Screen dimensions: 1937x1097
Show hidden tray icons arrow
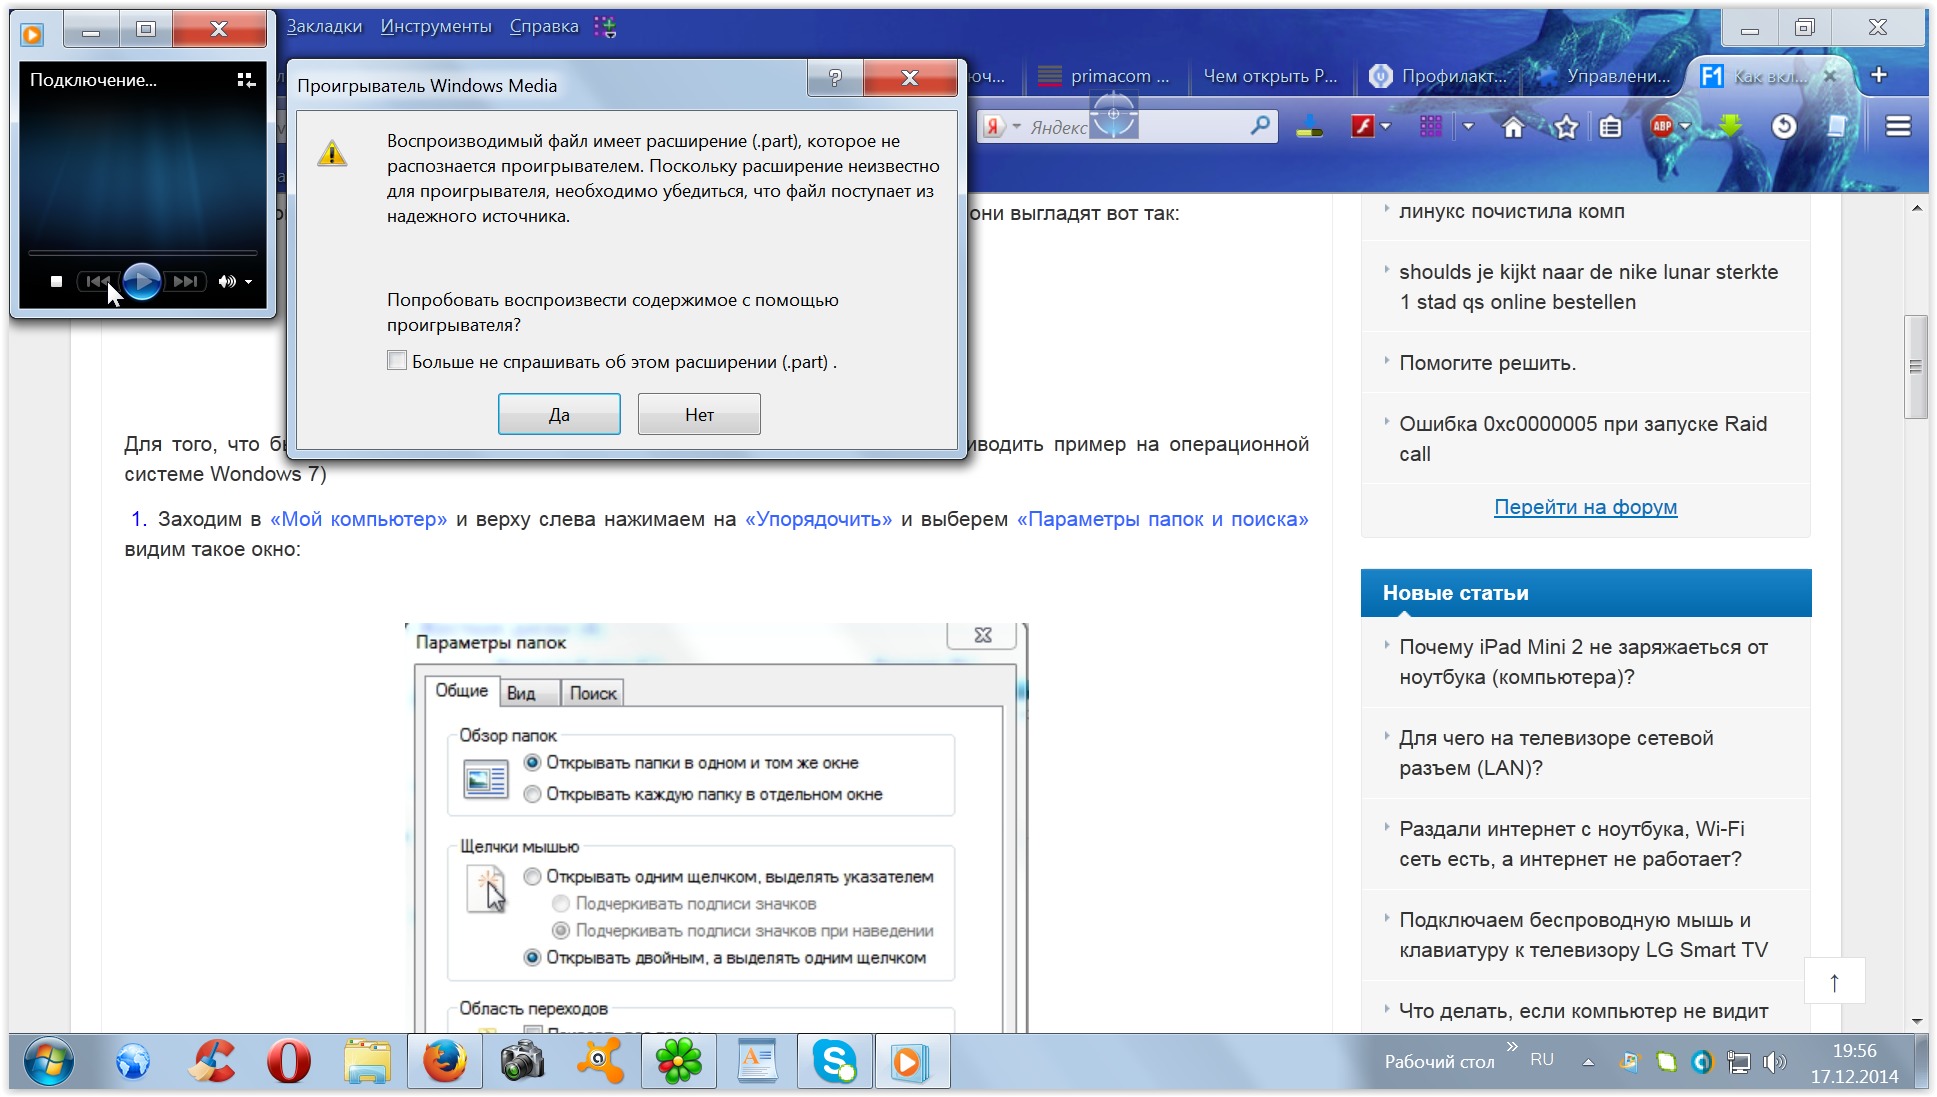(1588, 1062)
